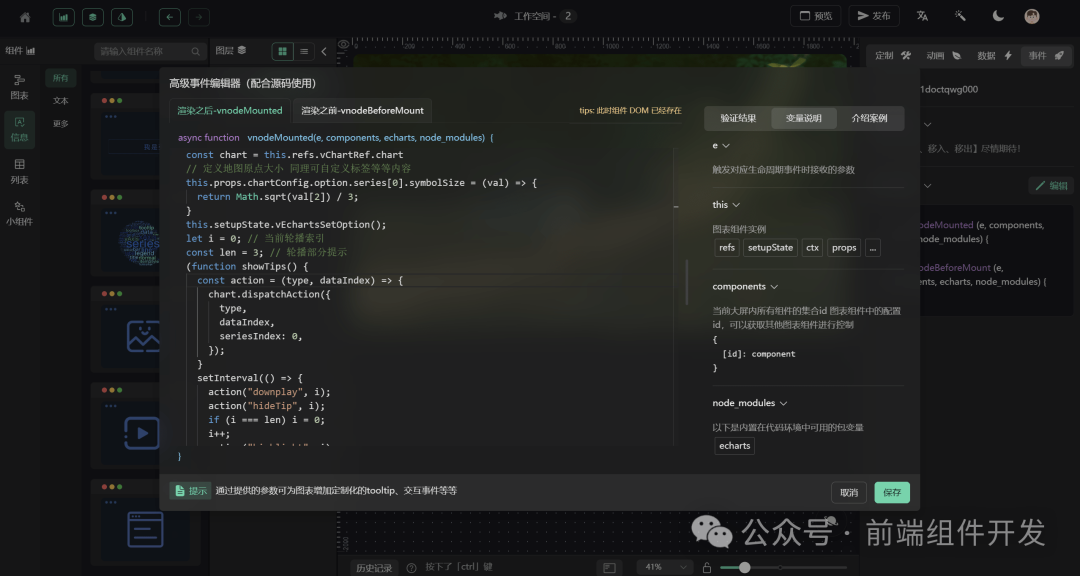This screenshot has height=576, width=1080.
Task: Open the 动画 tab in right panel
Action: pyautogui.click(x=944, y=56)
